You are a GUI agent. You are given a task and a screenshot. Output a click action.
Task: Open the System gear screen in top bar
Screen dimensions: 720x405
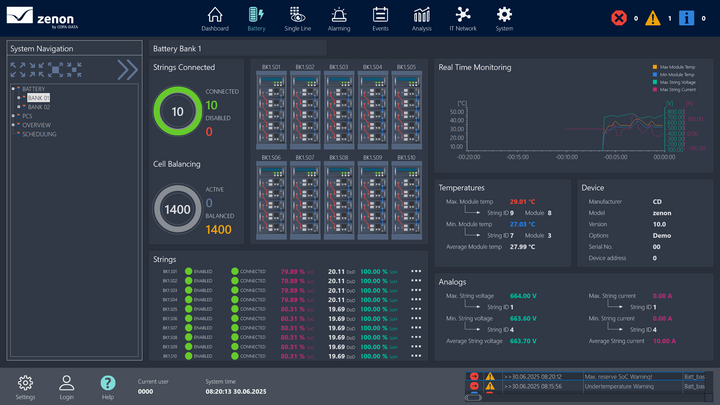click(x=504, y=19)
